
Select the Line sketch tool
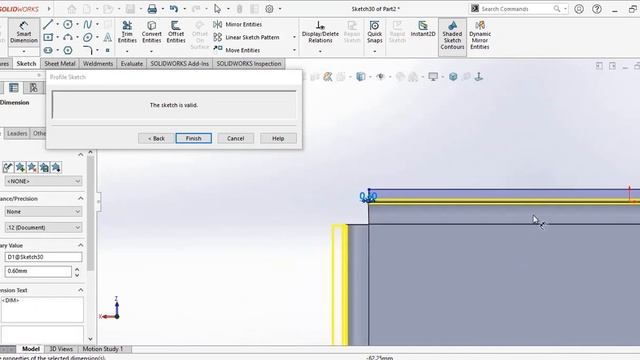[48, 24]
